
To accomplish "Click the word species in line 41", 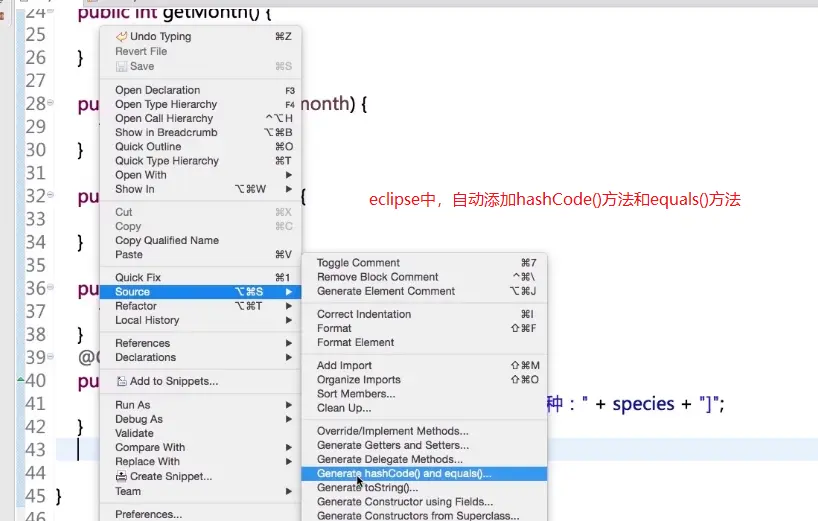I will [x=643, y=404].
